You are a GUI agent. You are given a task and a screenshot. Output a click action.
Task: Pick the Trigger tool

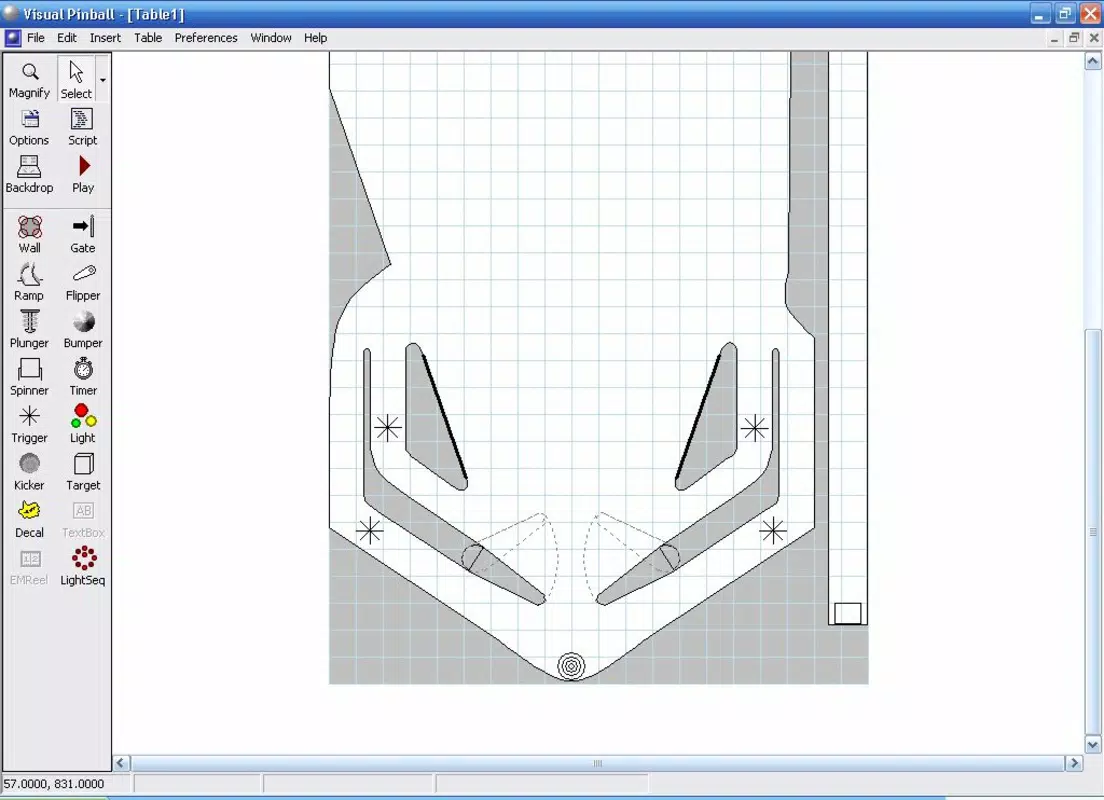point(30,425)
